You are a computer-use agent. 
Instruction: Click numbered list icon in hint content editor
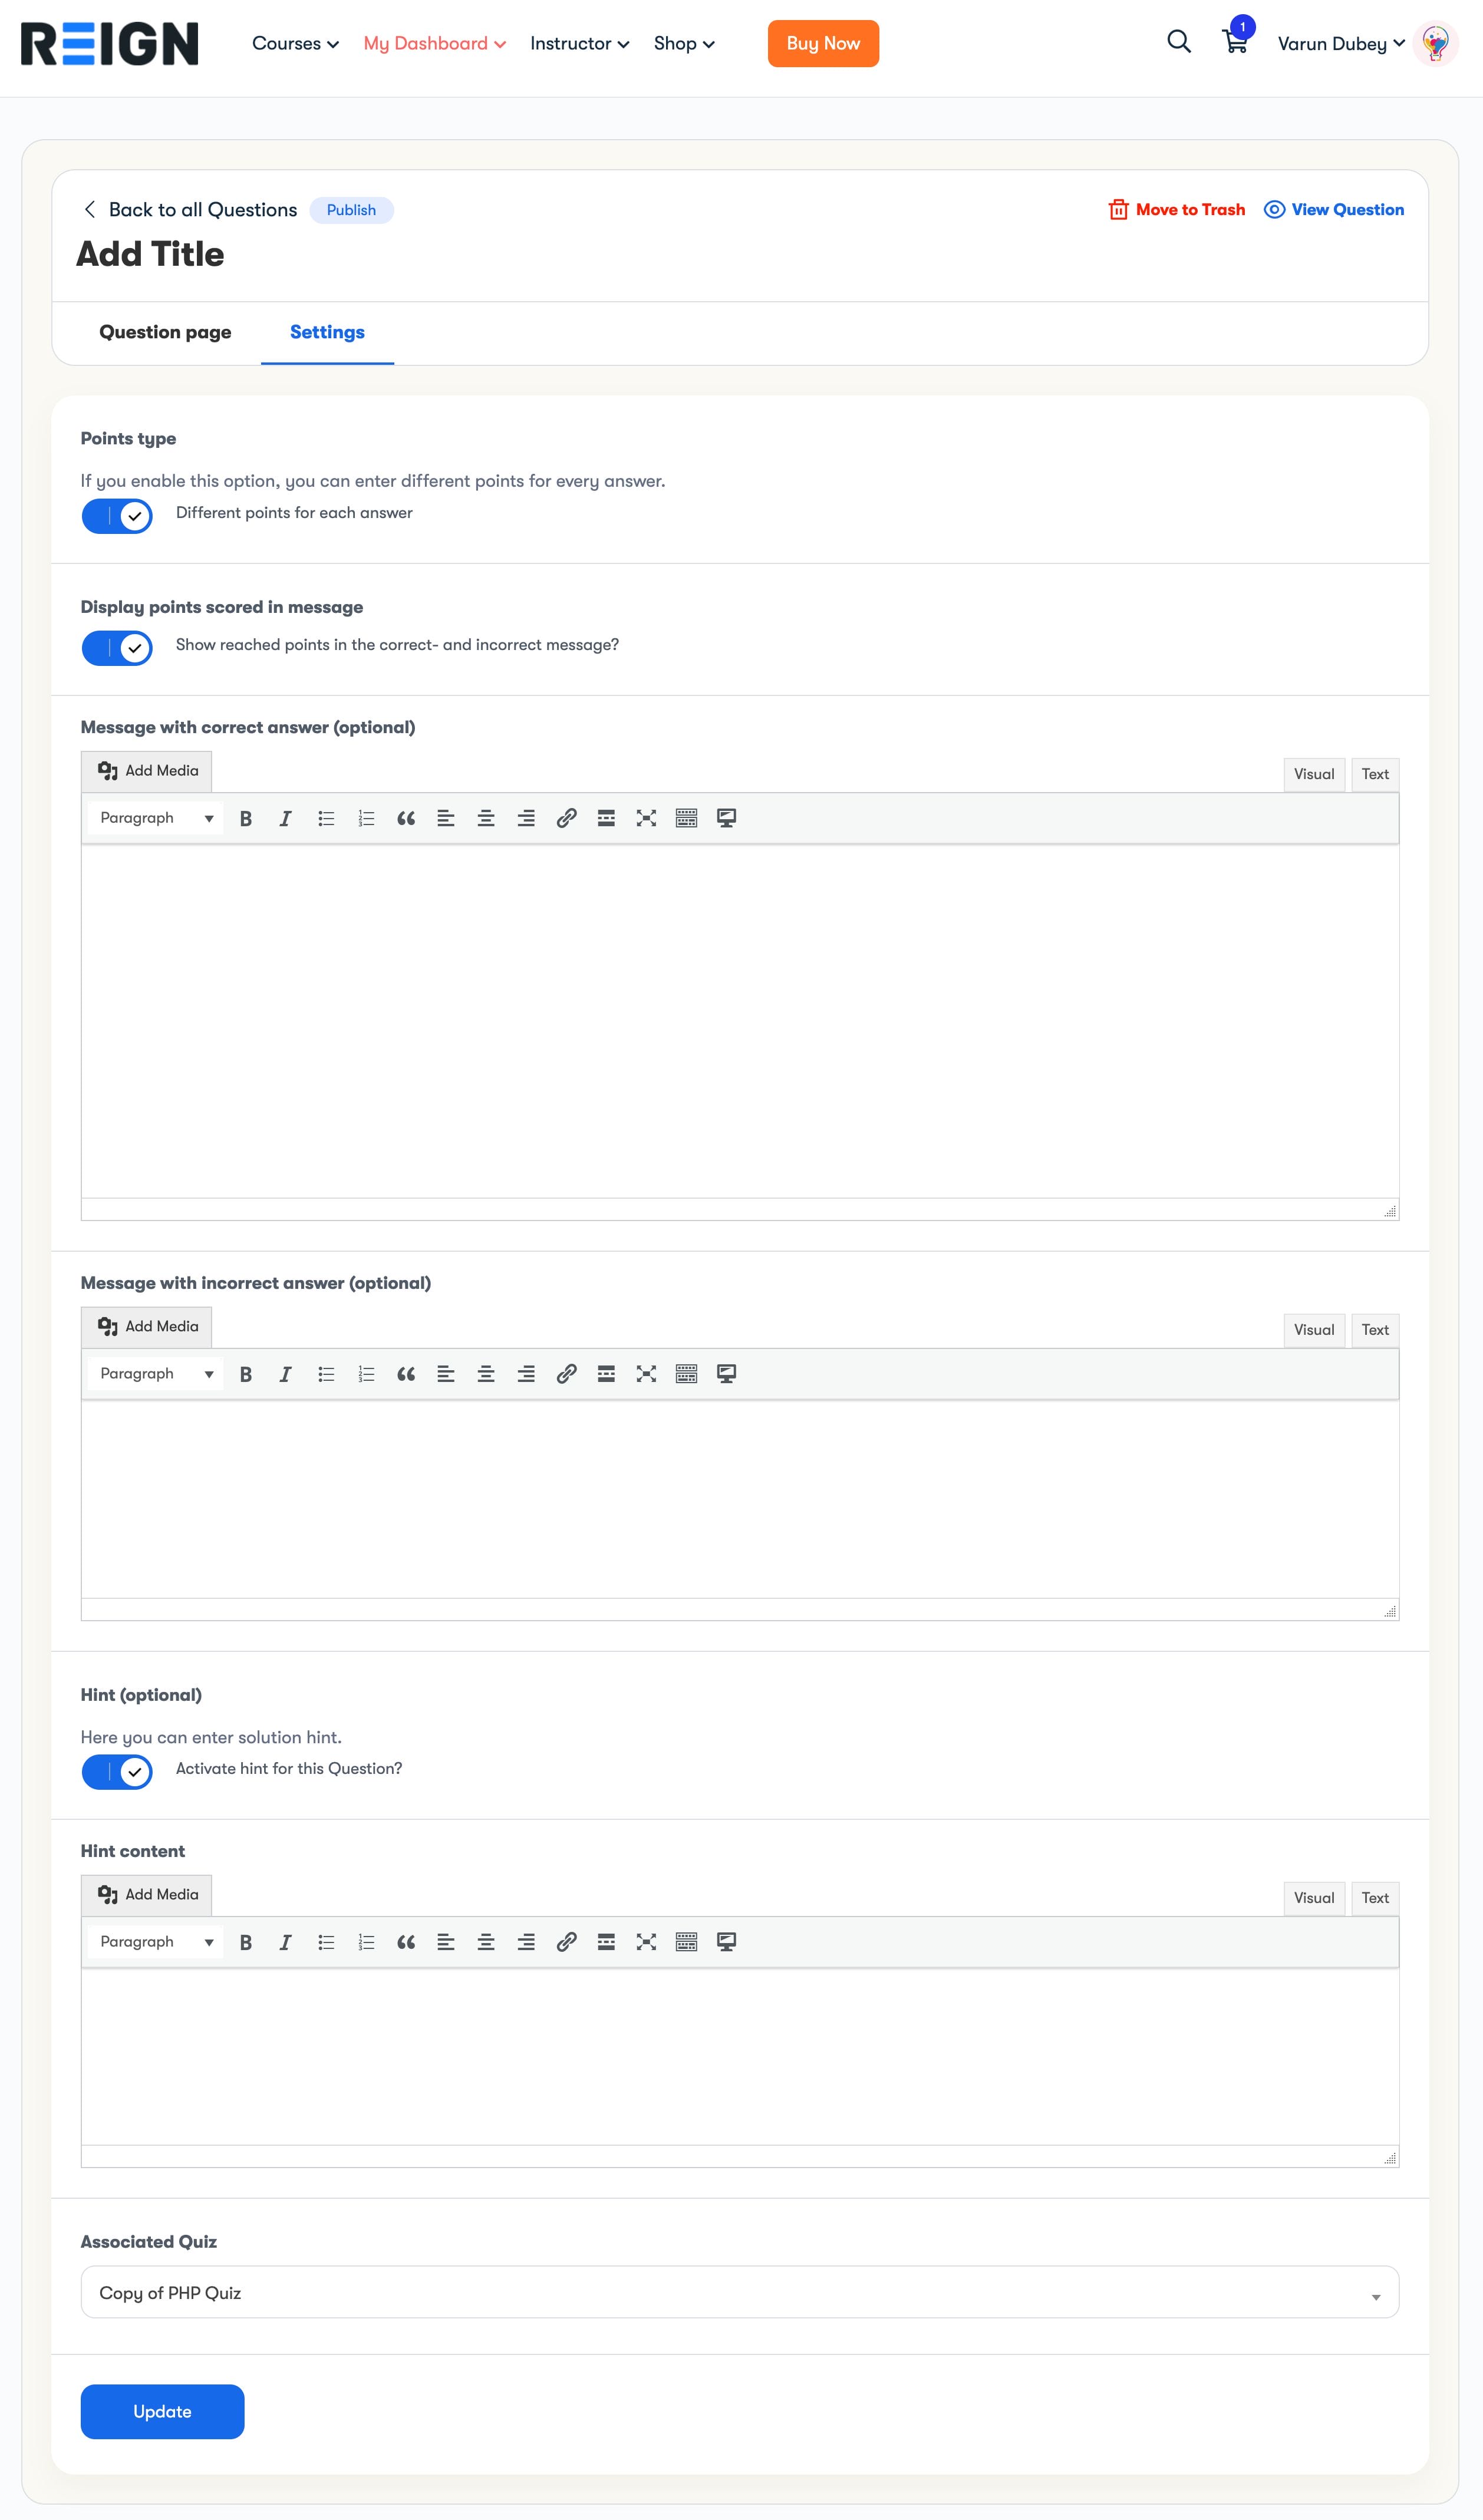366,1943
